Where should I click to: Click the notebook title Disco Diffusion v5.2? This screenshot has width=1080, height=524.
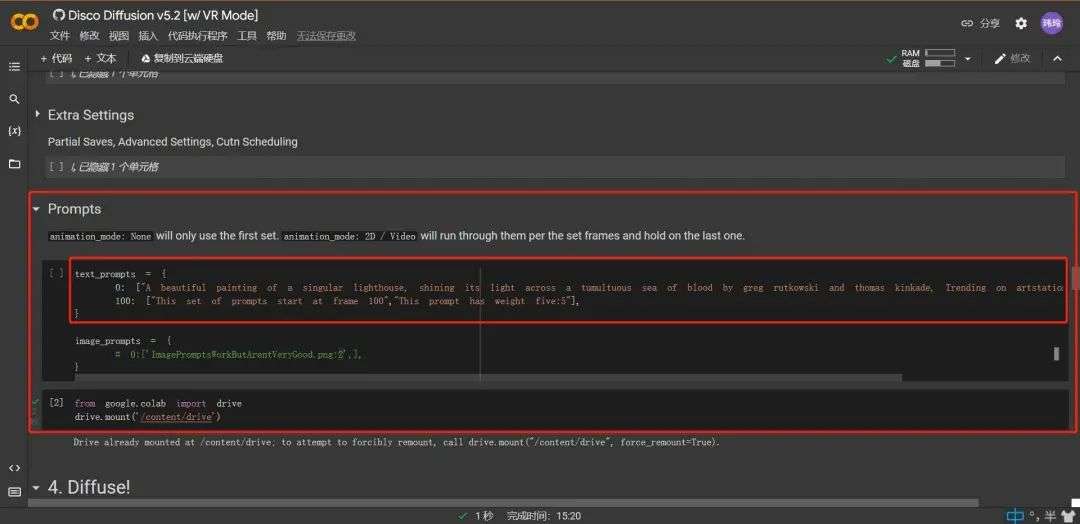163,14
